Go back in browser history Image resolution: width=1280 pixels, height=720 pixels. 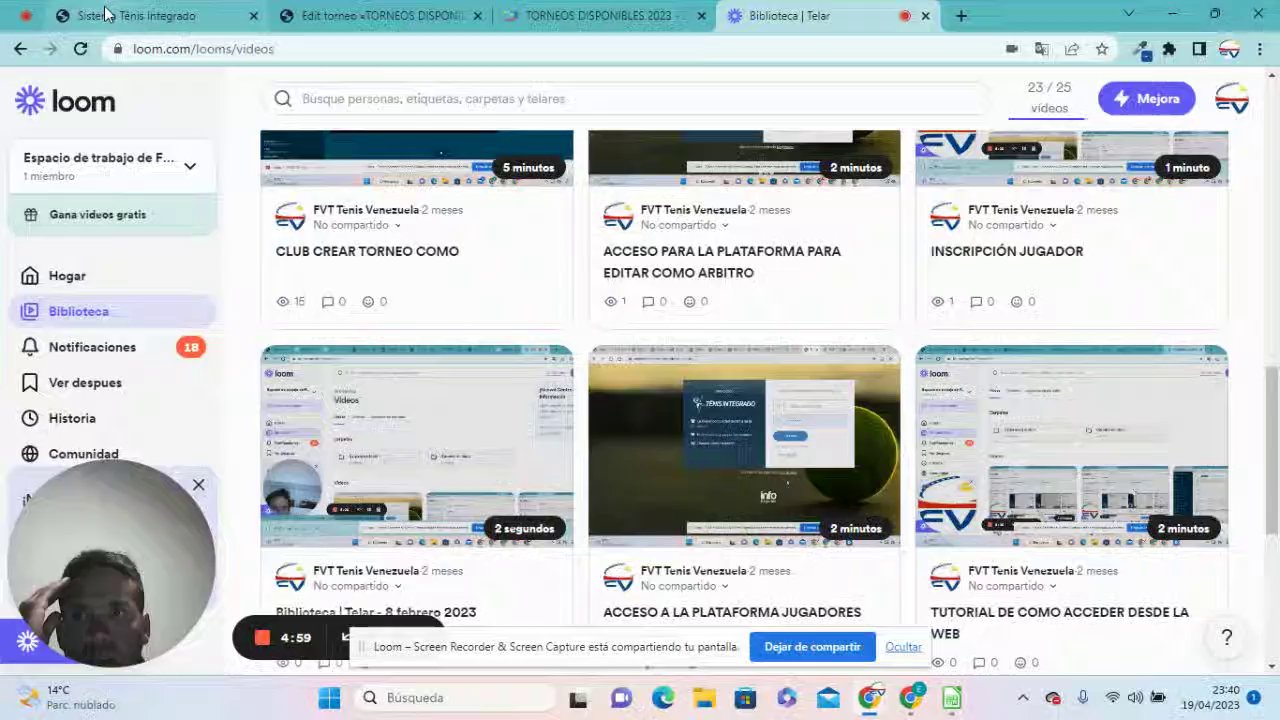pos(20,49)
